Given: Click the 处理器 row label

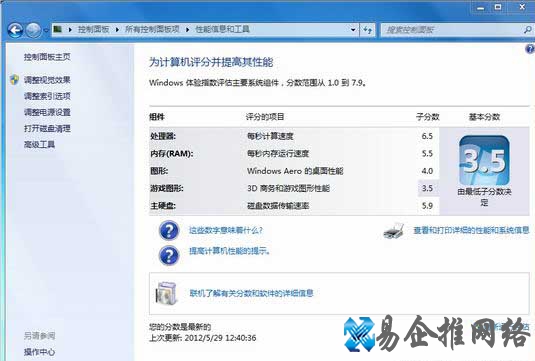Looking at the screenshot, I should [163, 136].
